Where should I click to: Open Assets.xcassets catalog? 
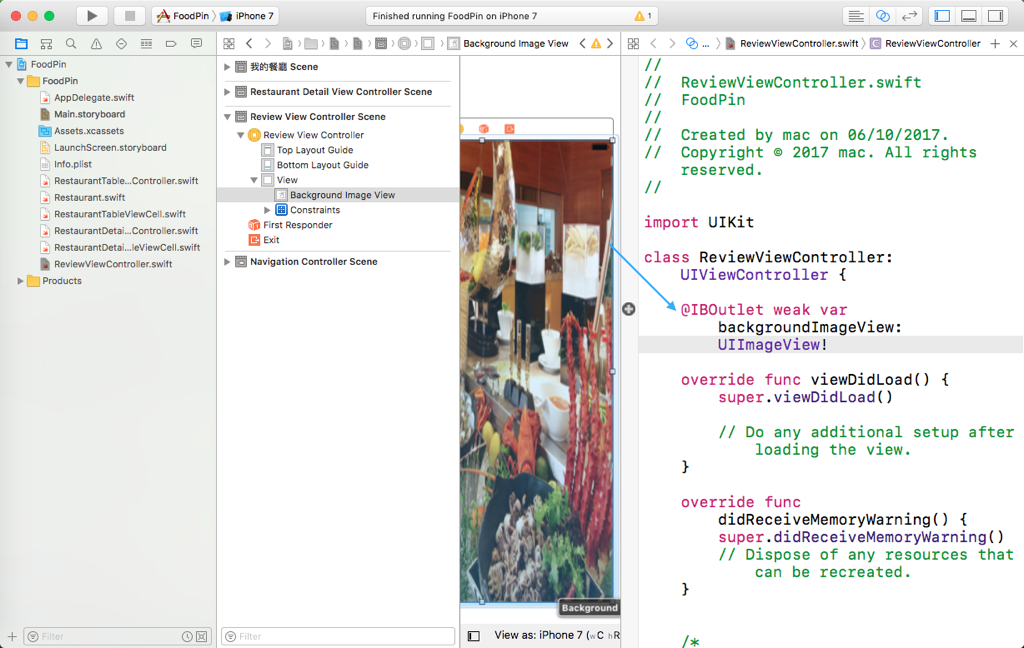tap(89, 131)
